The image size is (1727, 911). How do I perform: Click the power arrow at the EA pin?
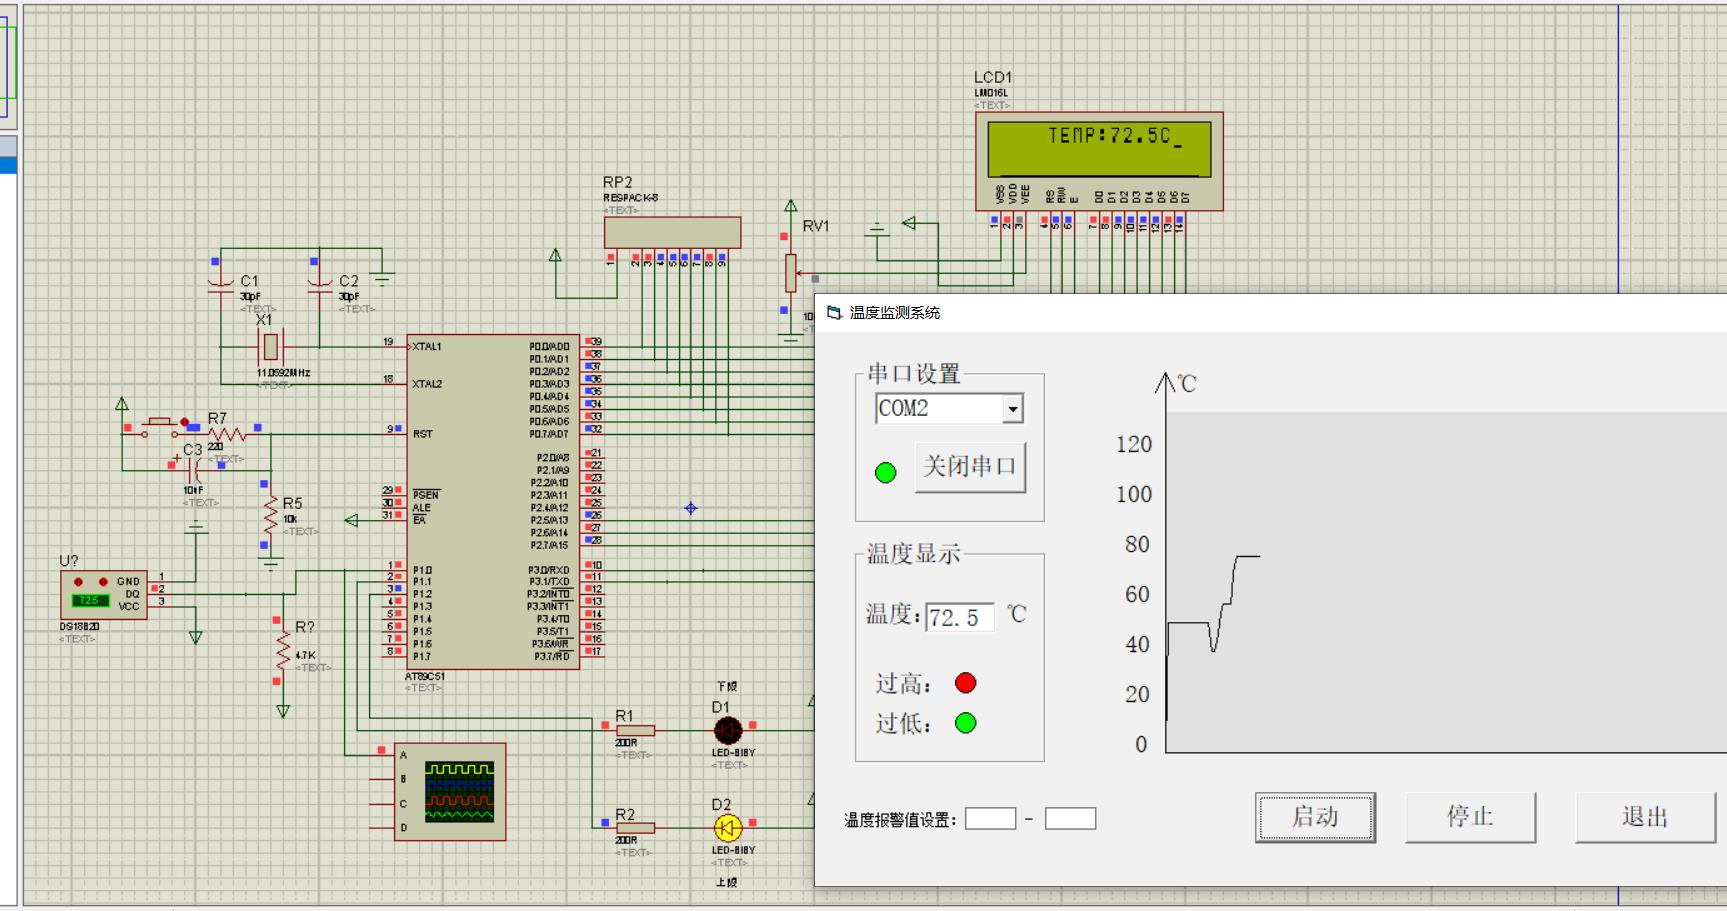tap(351, 520)
